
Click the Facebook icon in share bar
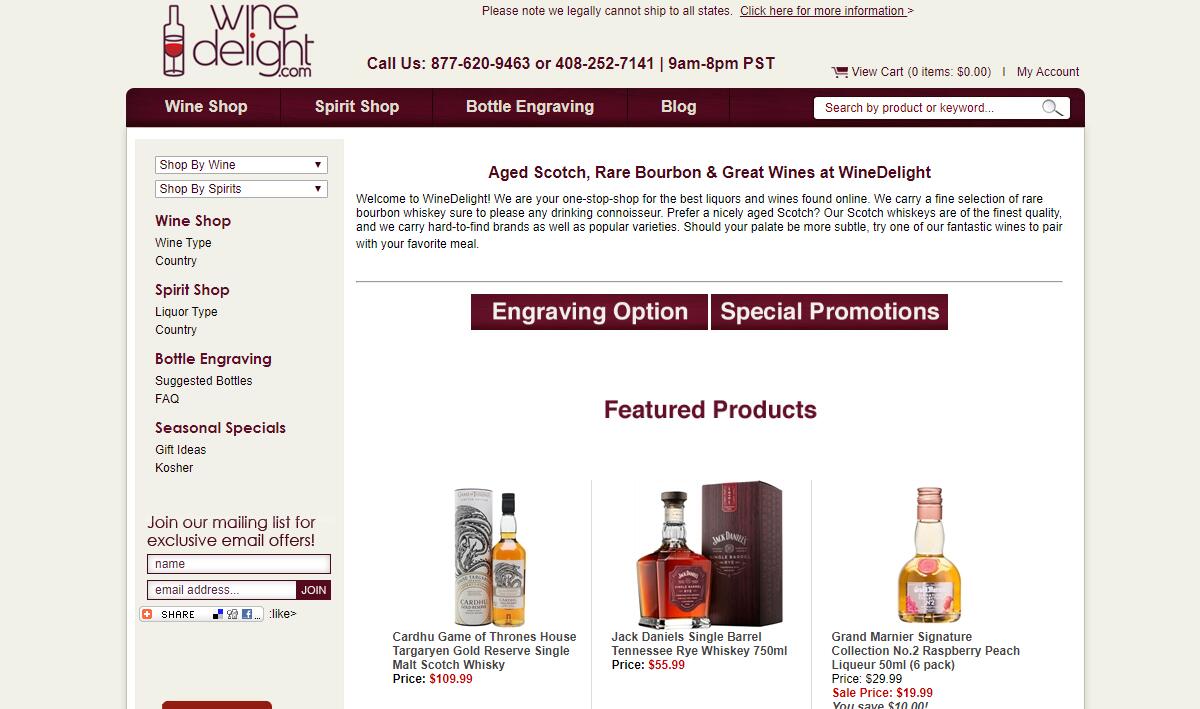(247, 614)
